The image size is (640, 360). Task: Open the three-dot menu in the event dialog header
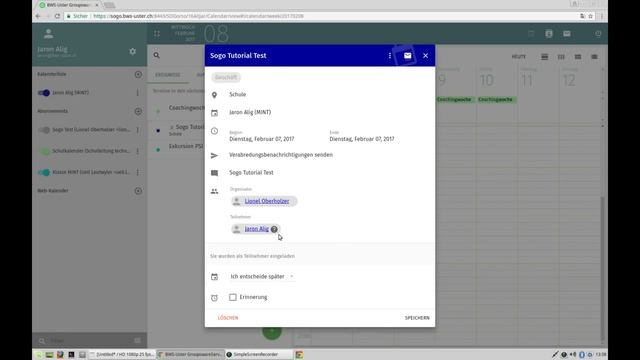[x=389, y=56]
